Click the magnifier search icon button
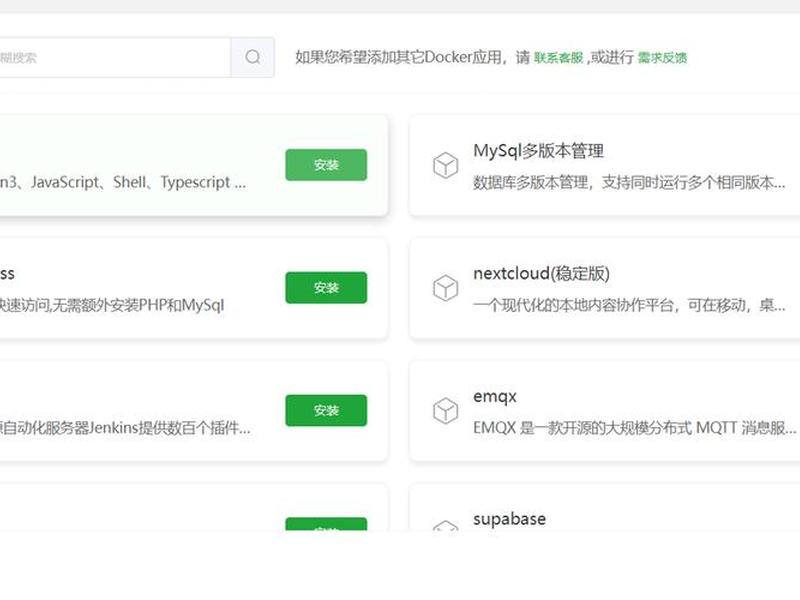Image resolution: width=800 pixels, height=600 pixels. (253, 57)
